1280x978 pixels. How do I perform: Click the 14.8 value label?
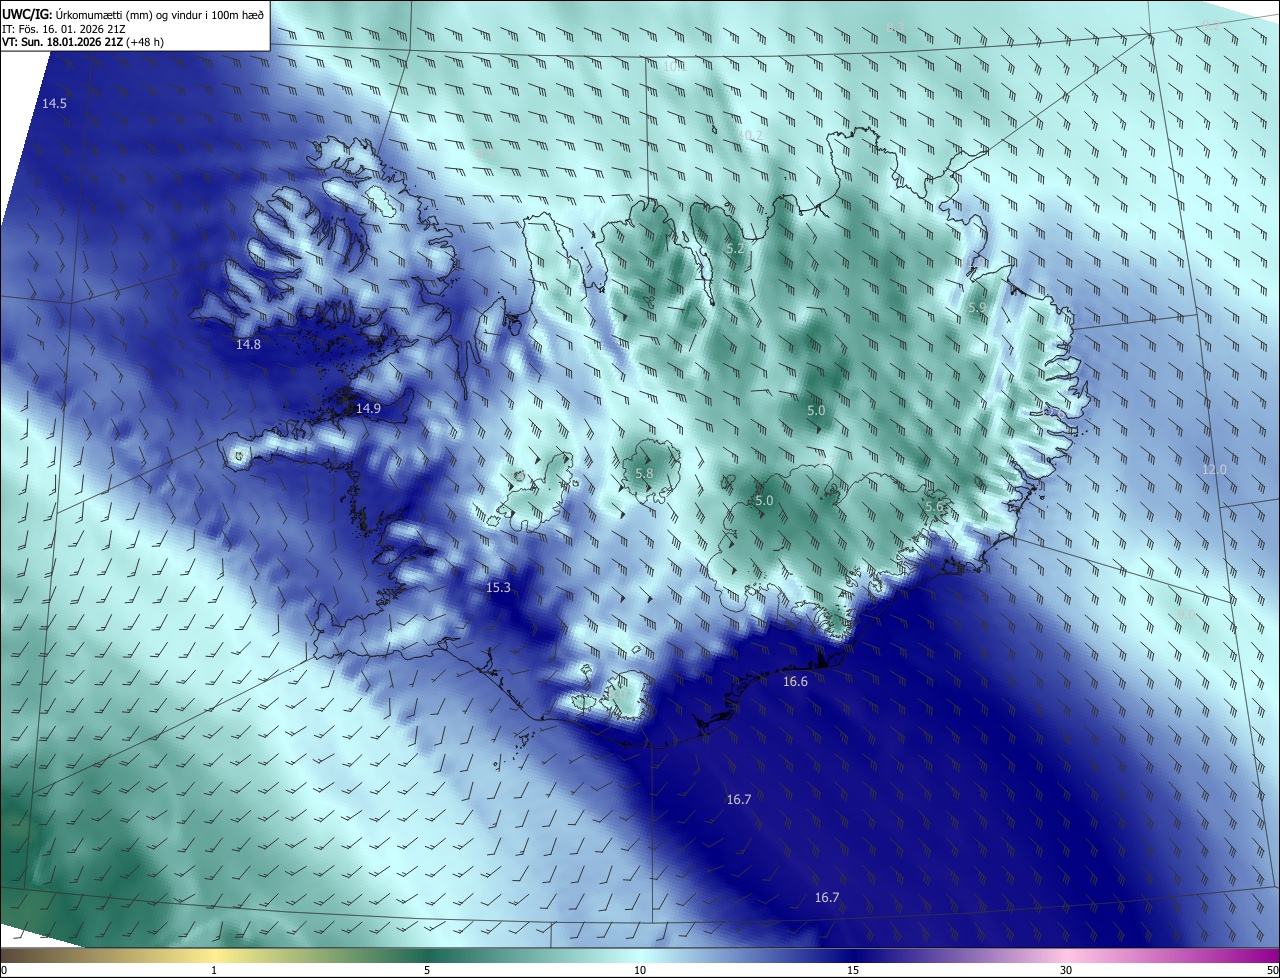[248, 345]
